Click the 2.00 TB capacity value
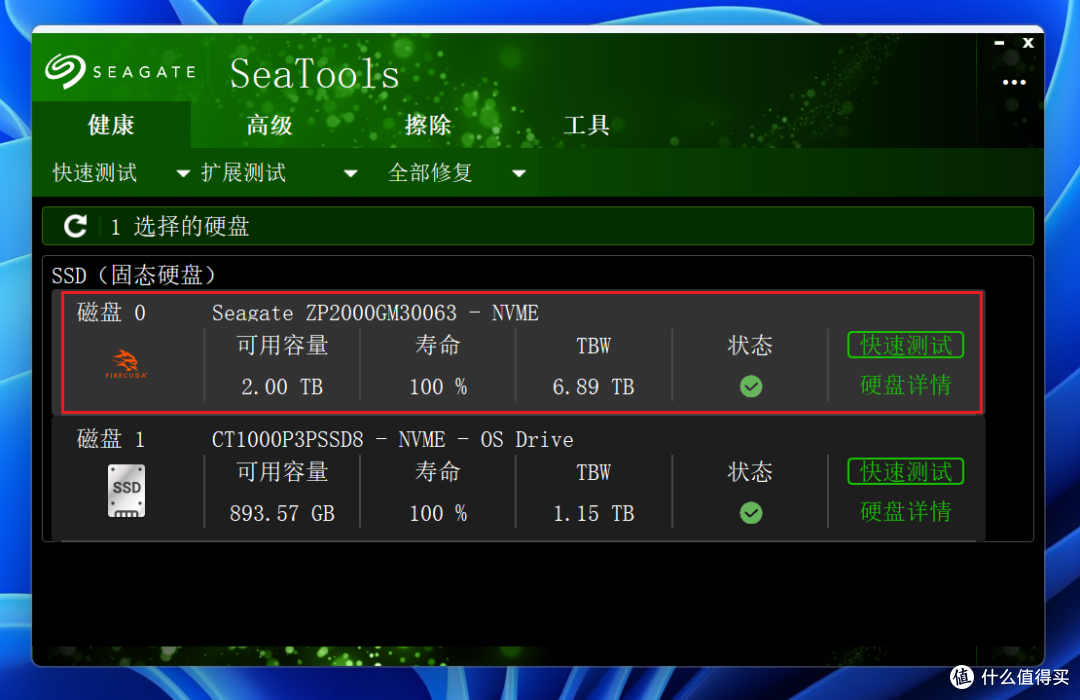 pyautogui.click(x=282, y=387)
